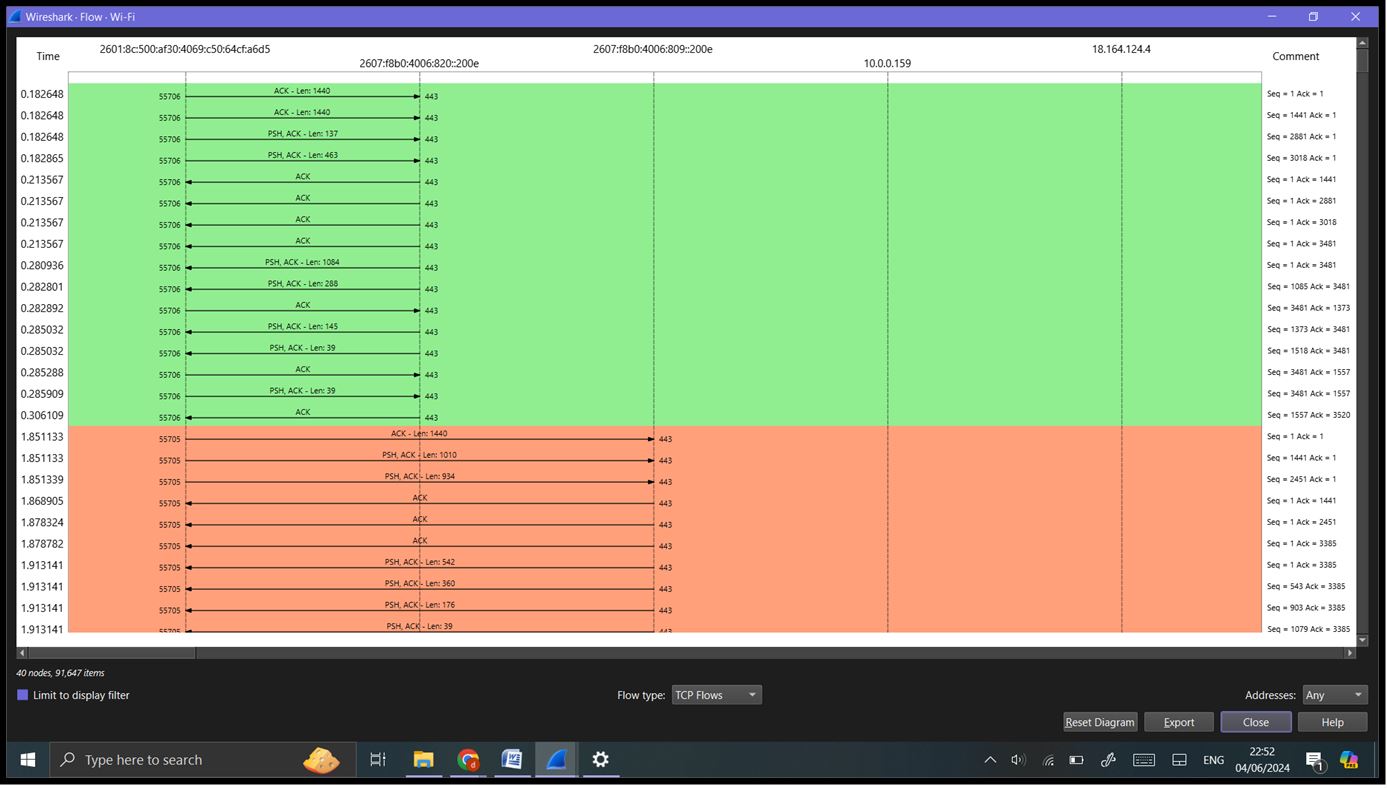1387x788 pixels.
Task: Open File Explorer from the taskbar
Action: point(423,759)
